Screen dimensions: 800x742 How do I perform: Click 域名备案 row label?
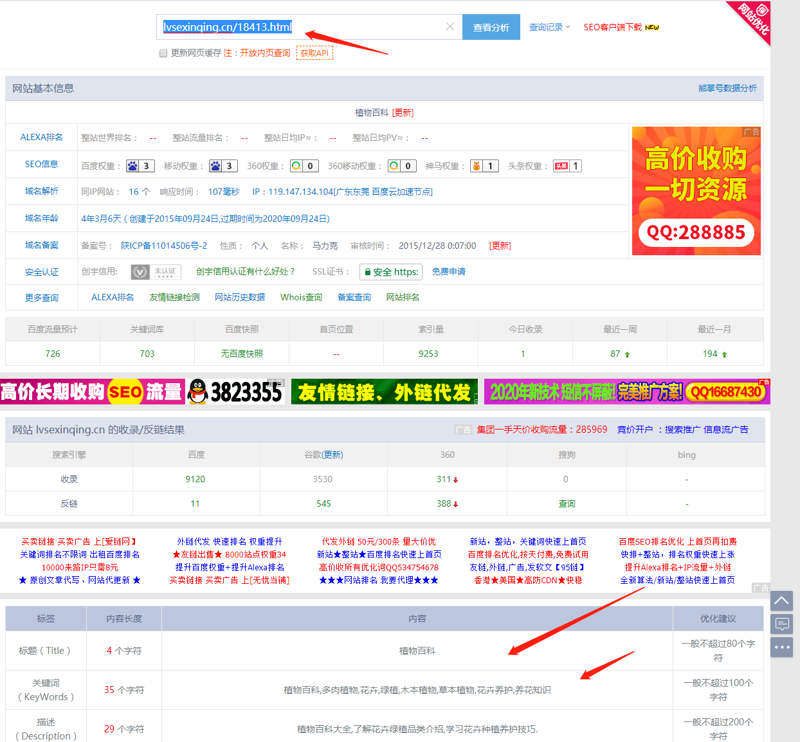(41, 245)
